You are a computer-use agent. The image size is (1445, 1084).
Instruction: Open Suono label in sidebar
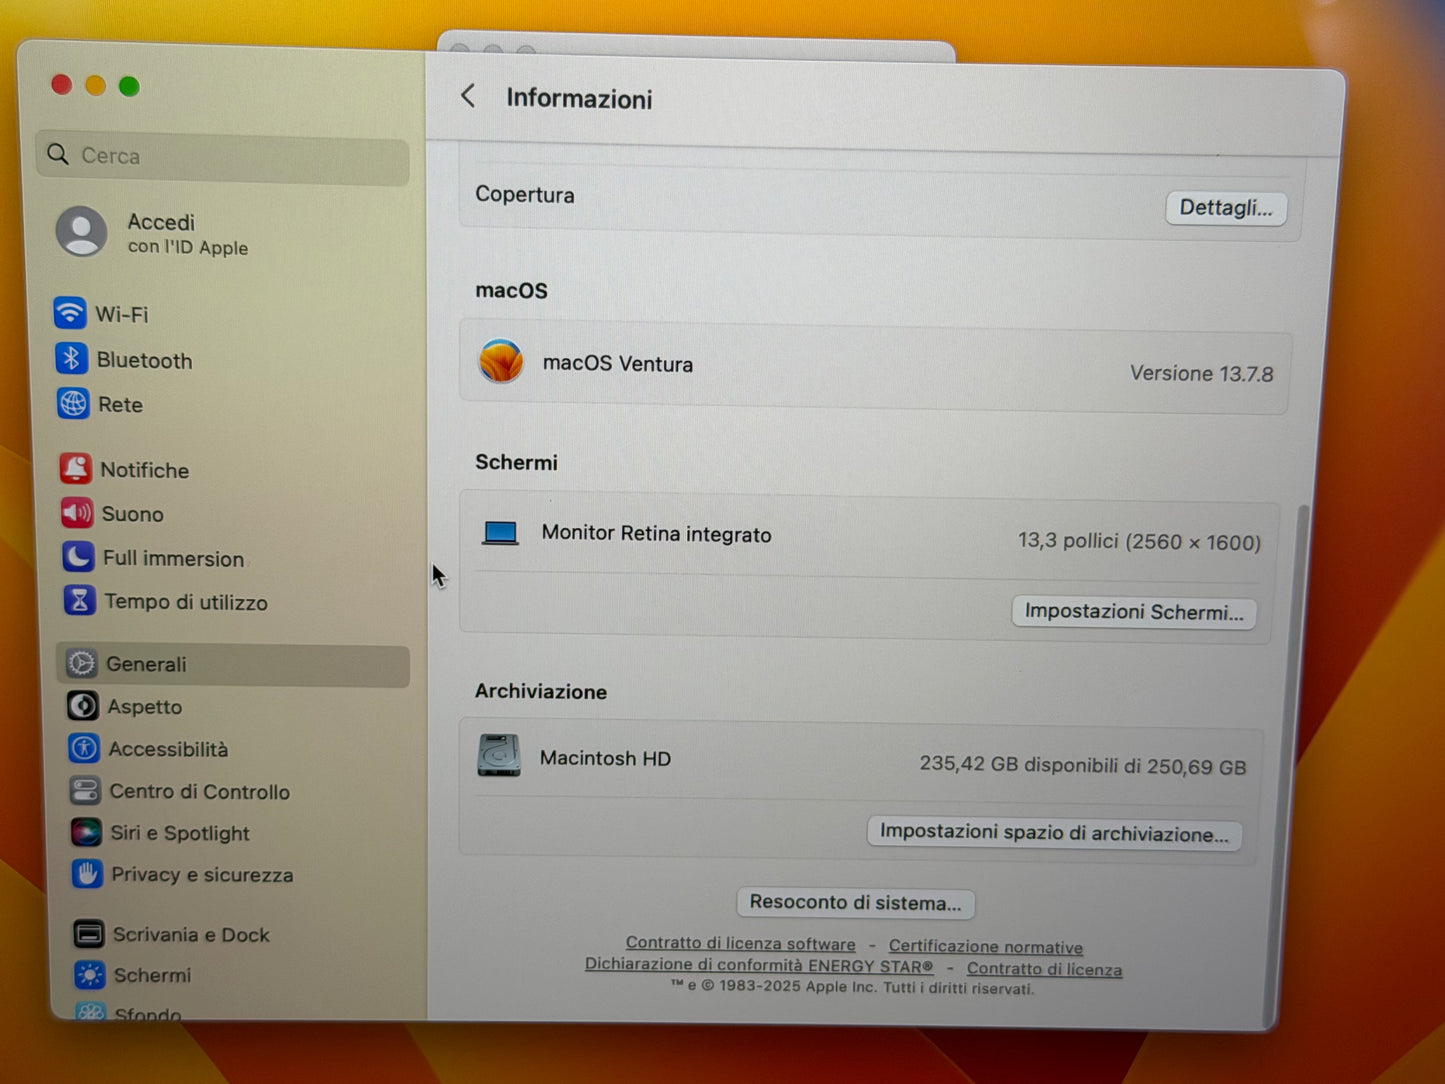pos(133,514)
